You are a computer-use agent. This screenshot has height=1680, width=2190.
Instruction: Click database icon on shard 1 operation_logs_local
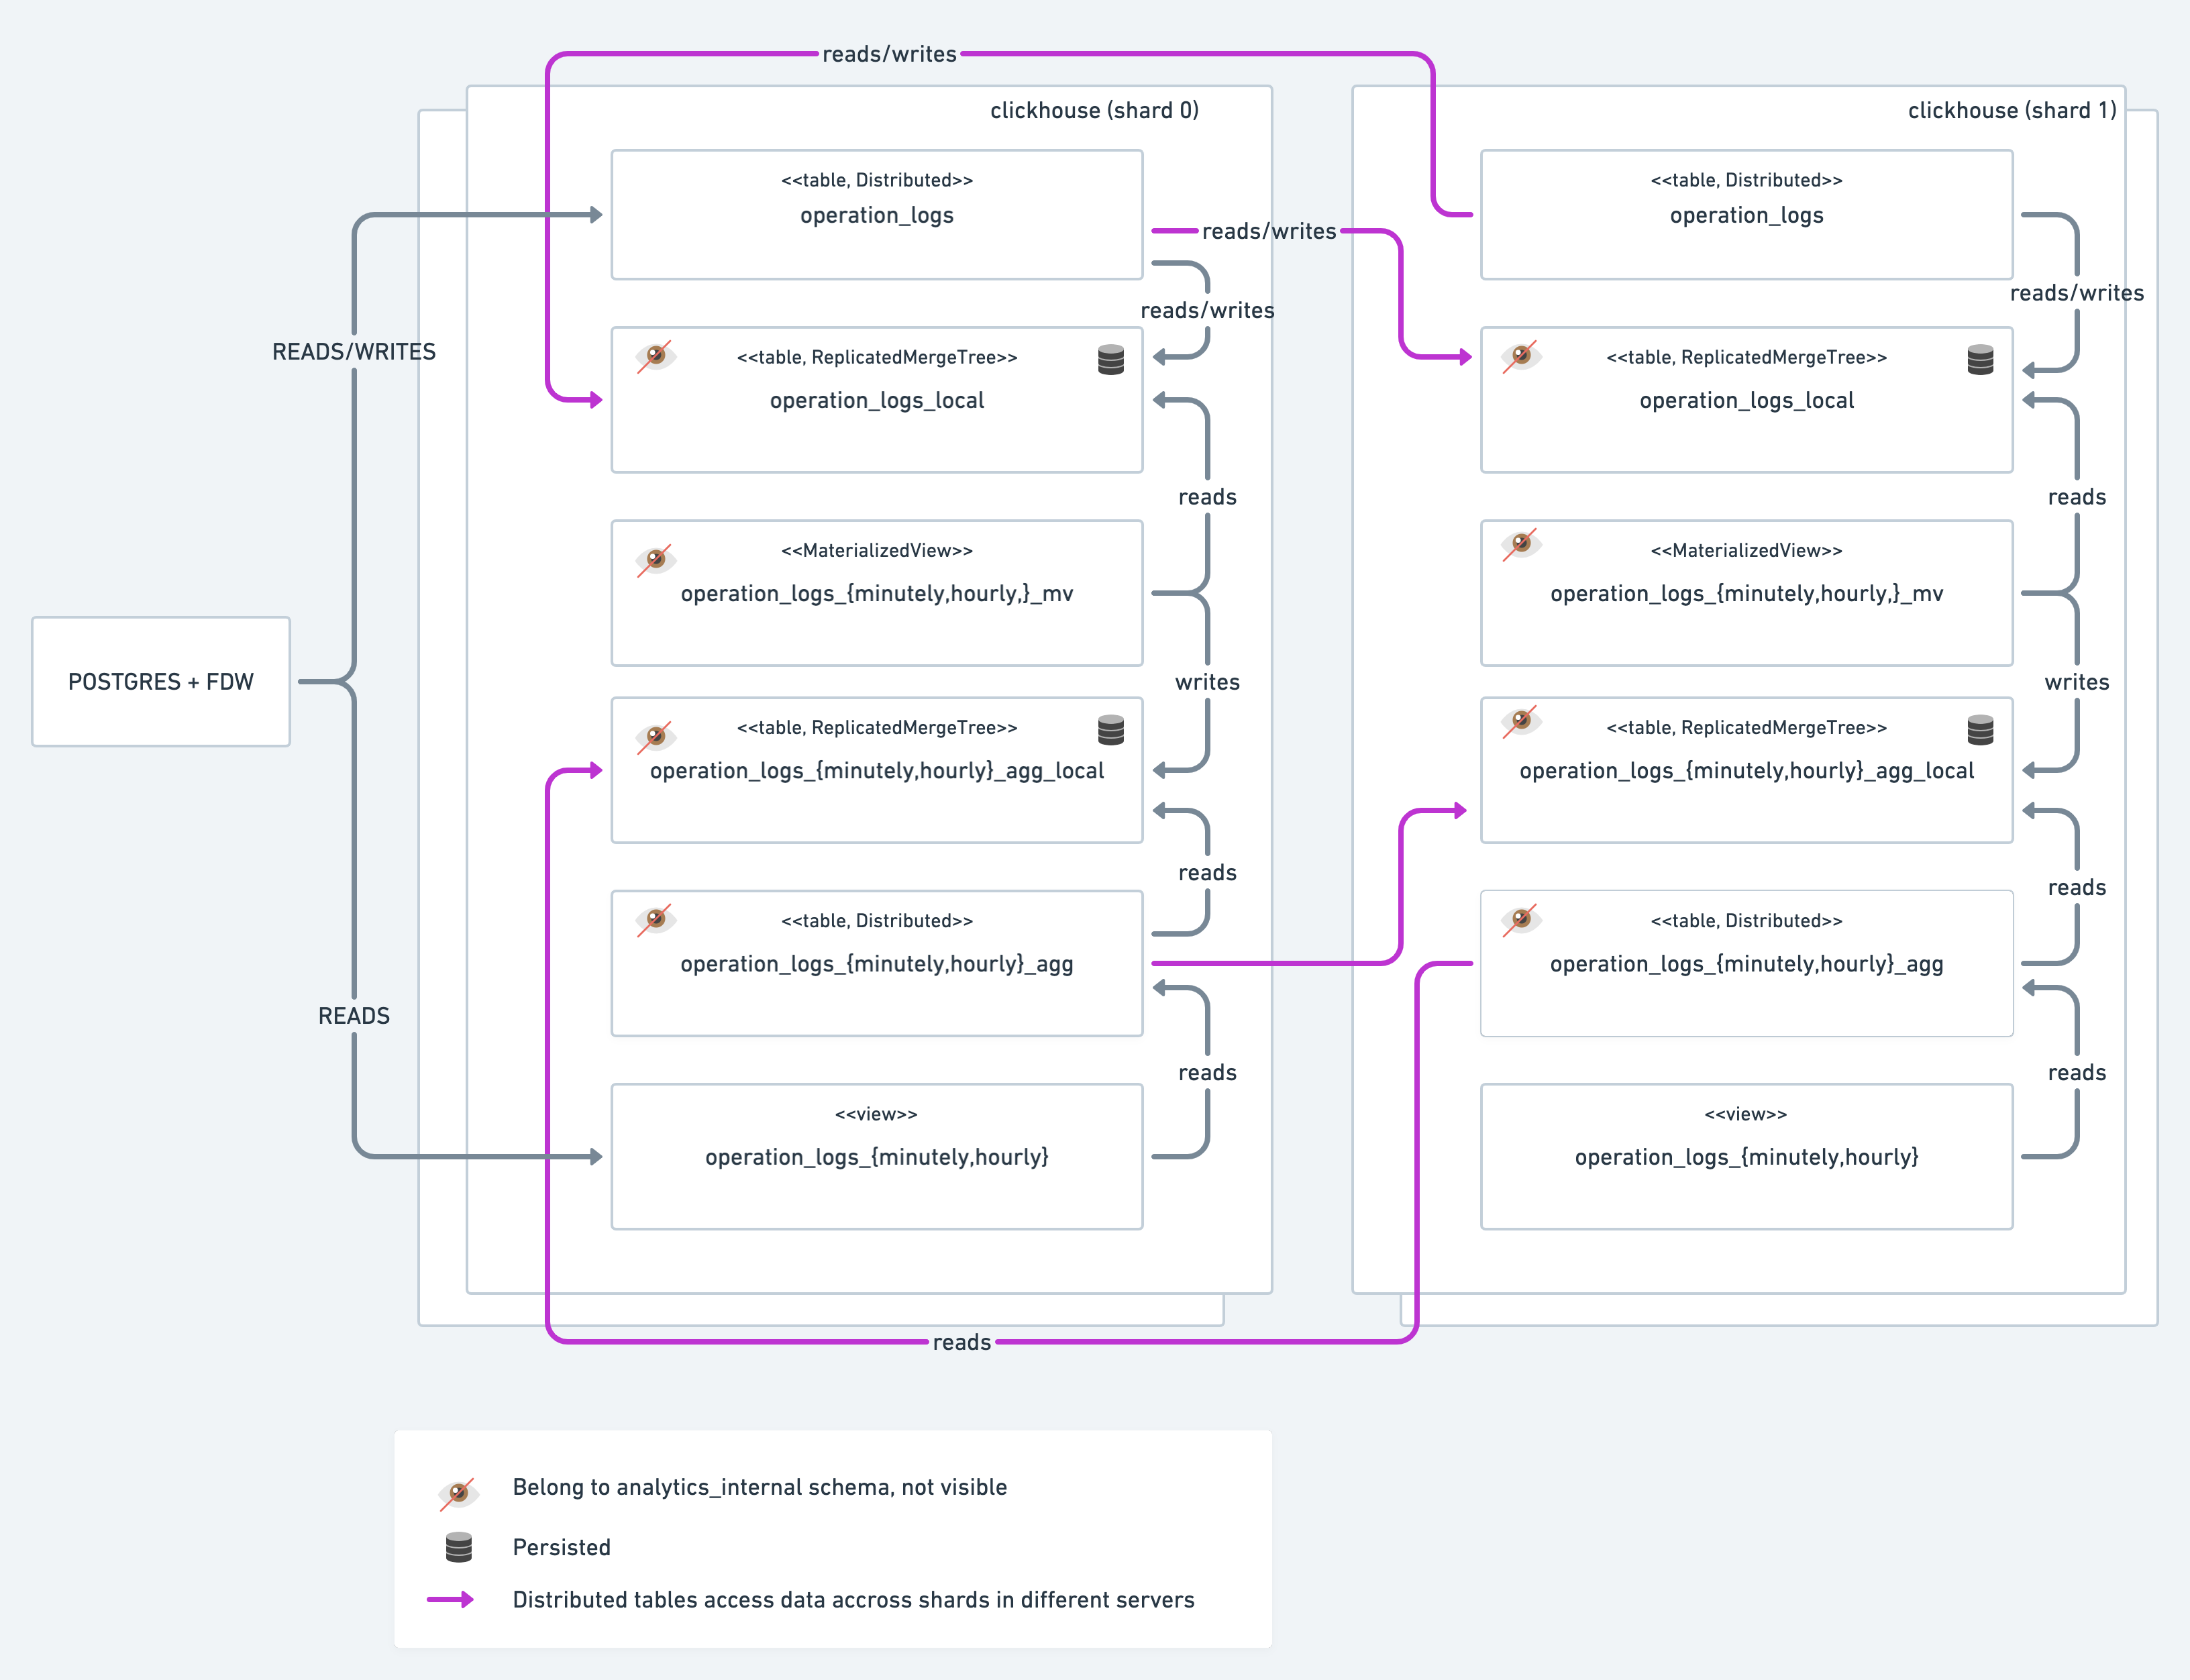coord(1980,359)
